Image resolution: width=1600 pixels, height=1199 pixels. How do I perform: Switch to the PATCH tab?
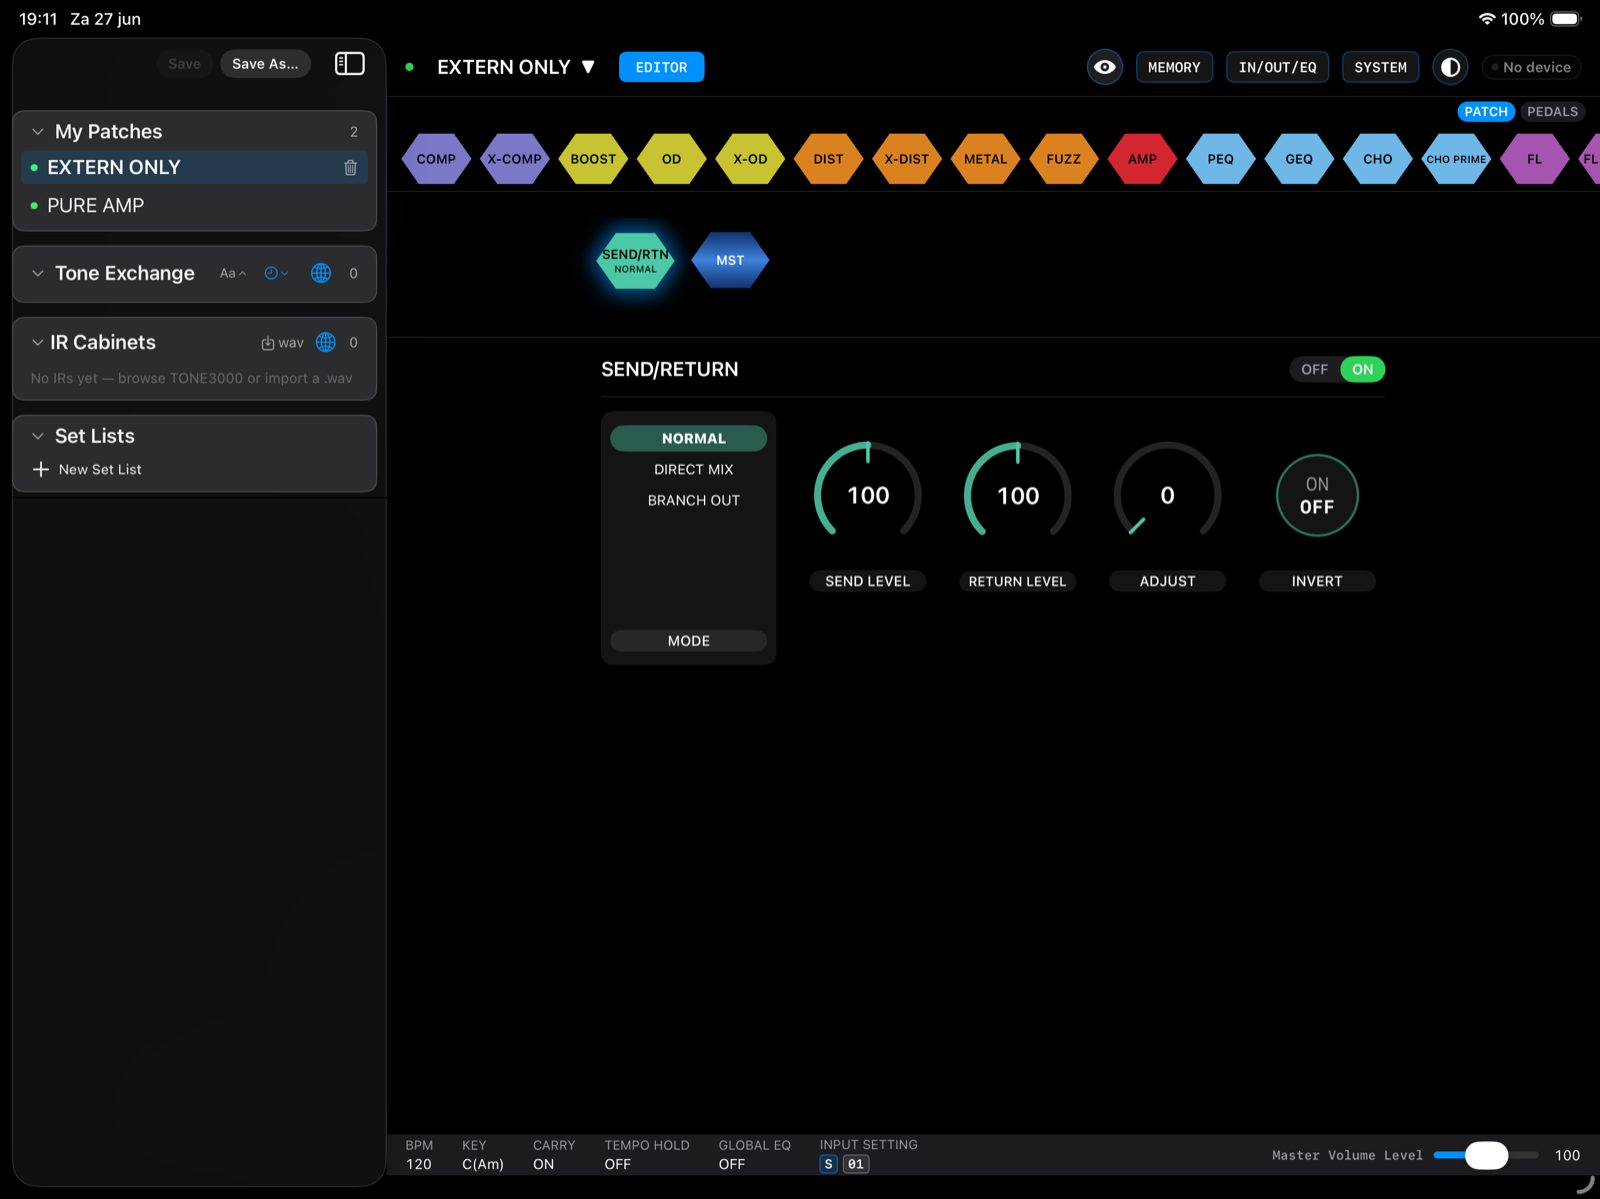coord(1485,112)
